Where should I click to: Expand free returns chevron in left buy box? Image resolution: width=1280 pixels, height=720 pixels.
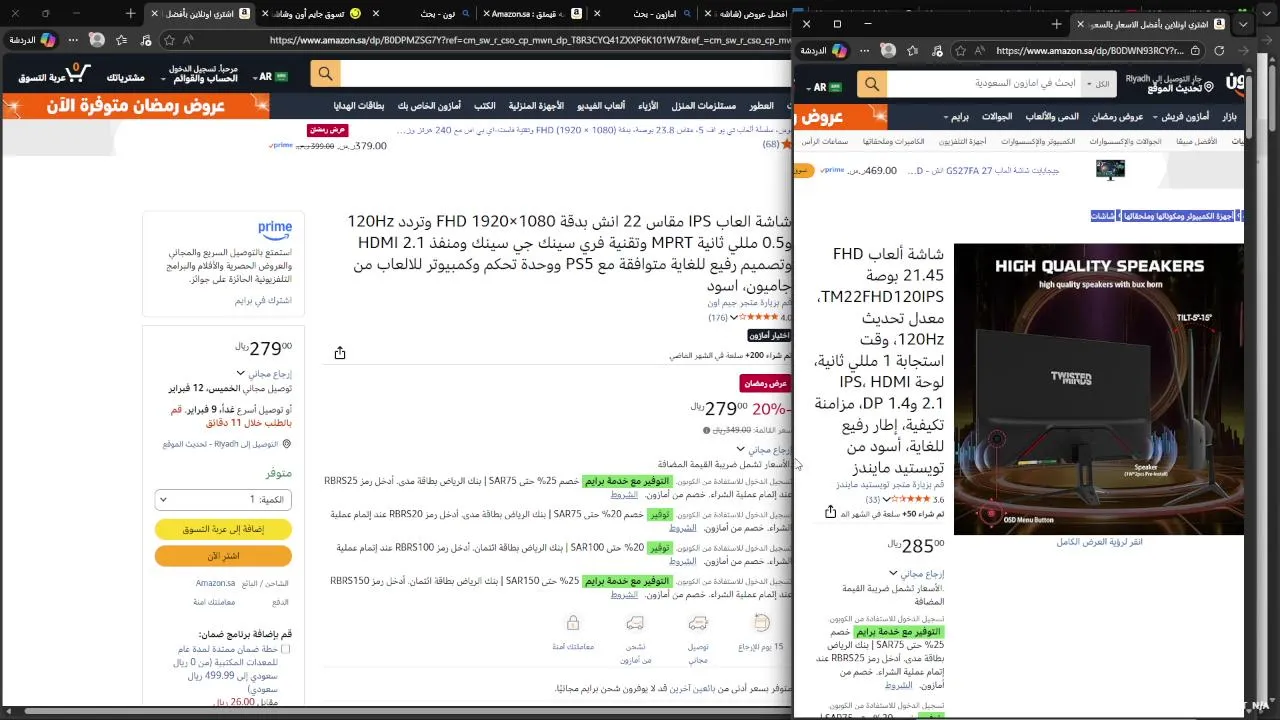point(240,373)
